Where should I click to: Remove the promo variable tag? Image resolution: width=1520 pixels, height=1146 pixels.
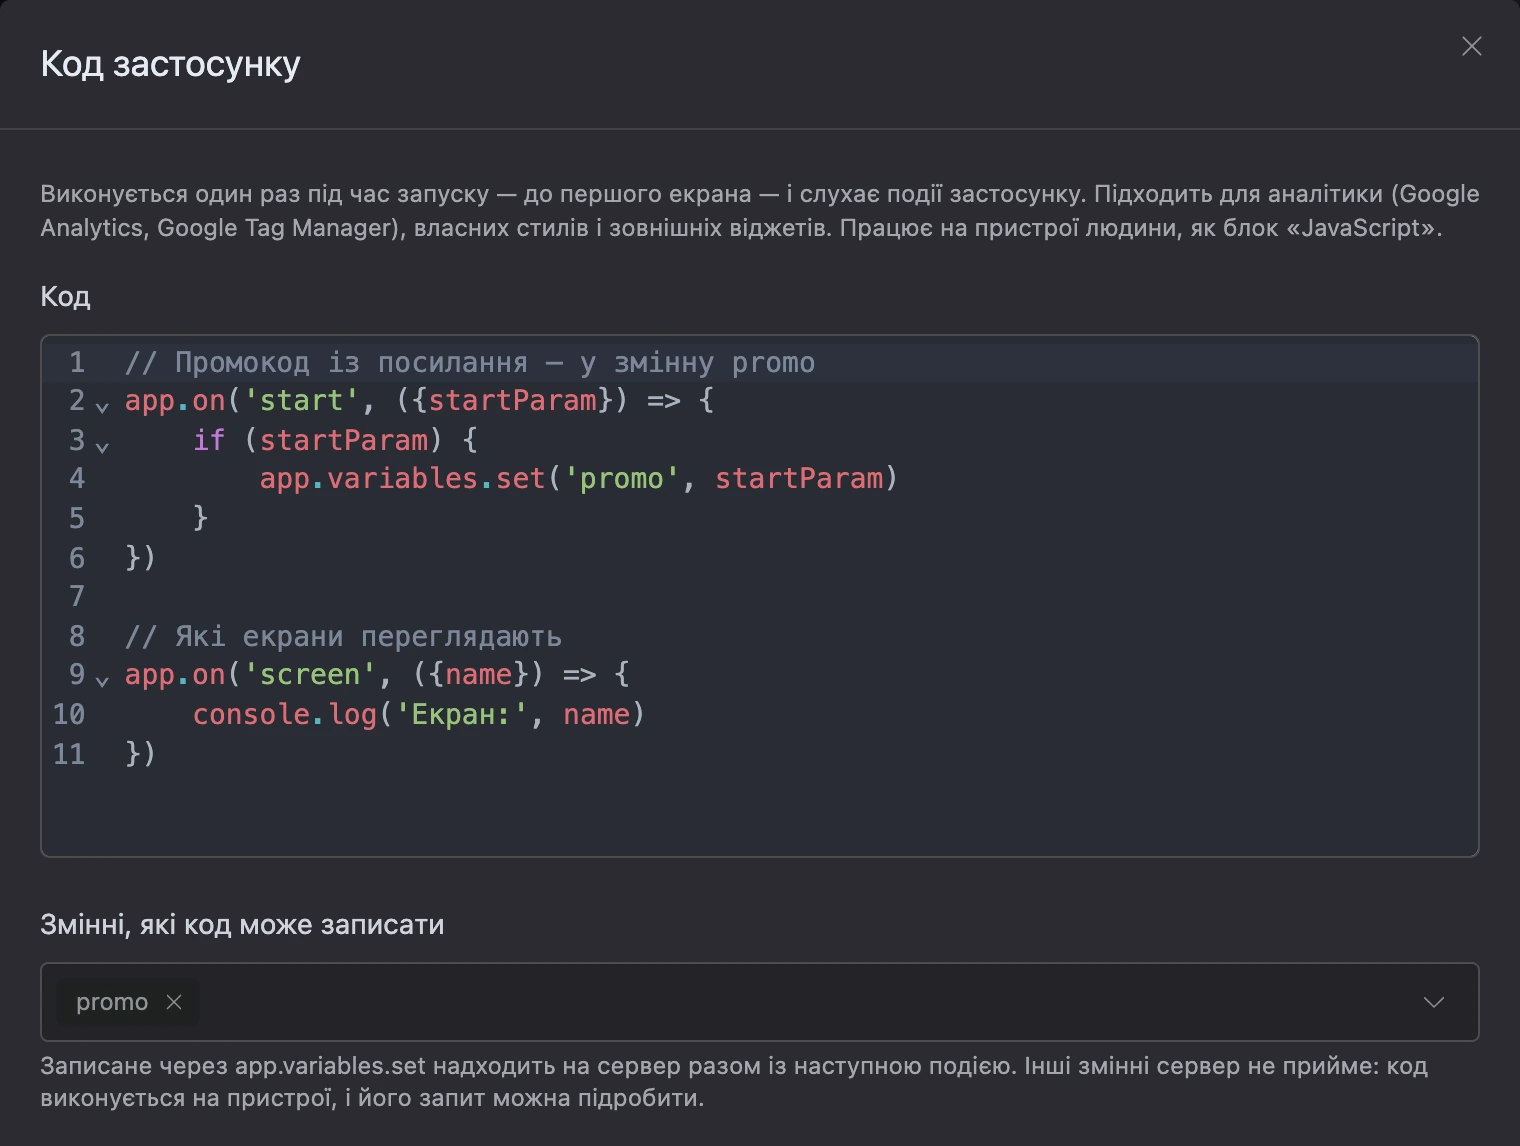(174, 1002)
